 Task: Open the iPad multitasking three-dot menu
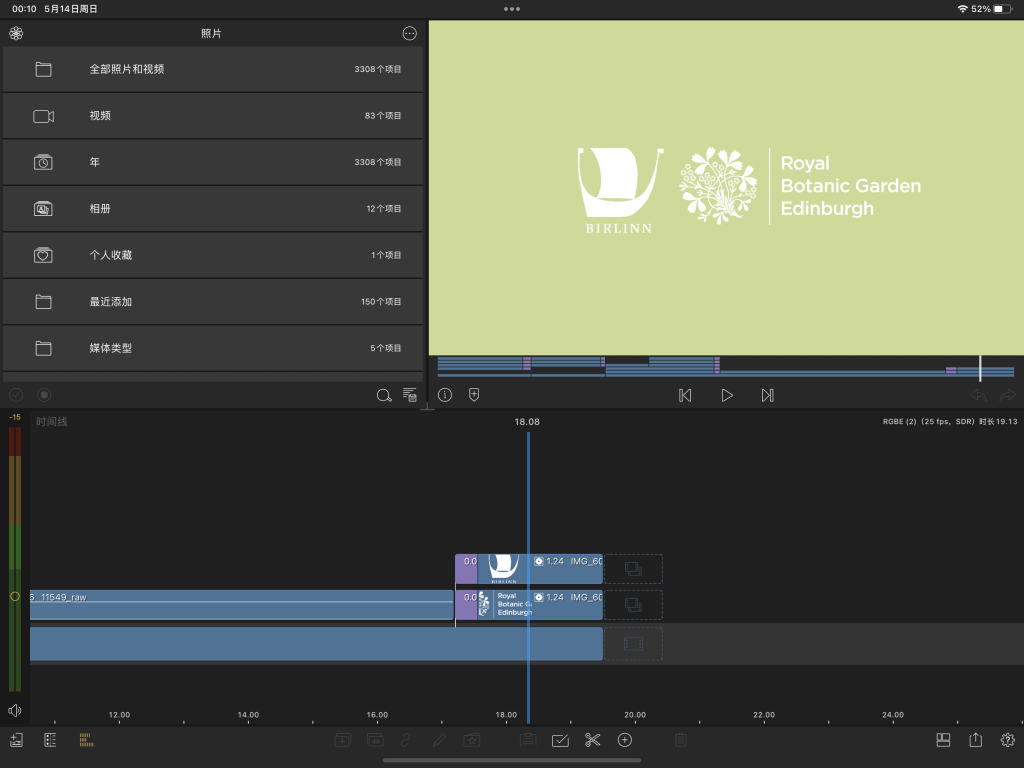512,9
